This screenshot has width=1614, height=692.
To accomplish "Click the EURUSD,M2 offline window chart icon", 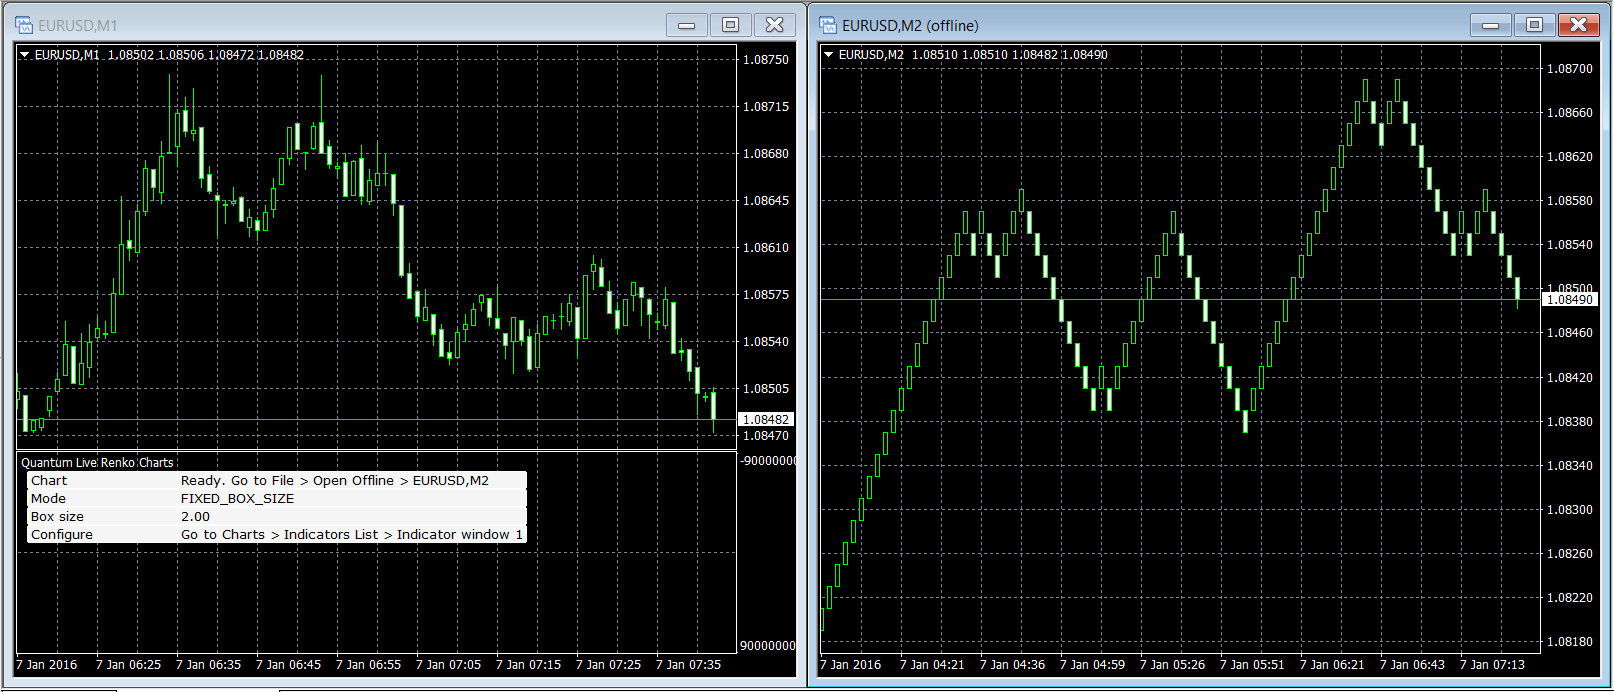I will pyautogui.click(x=828, y=25).
